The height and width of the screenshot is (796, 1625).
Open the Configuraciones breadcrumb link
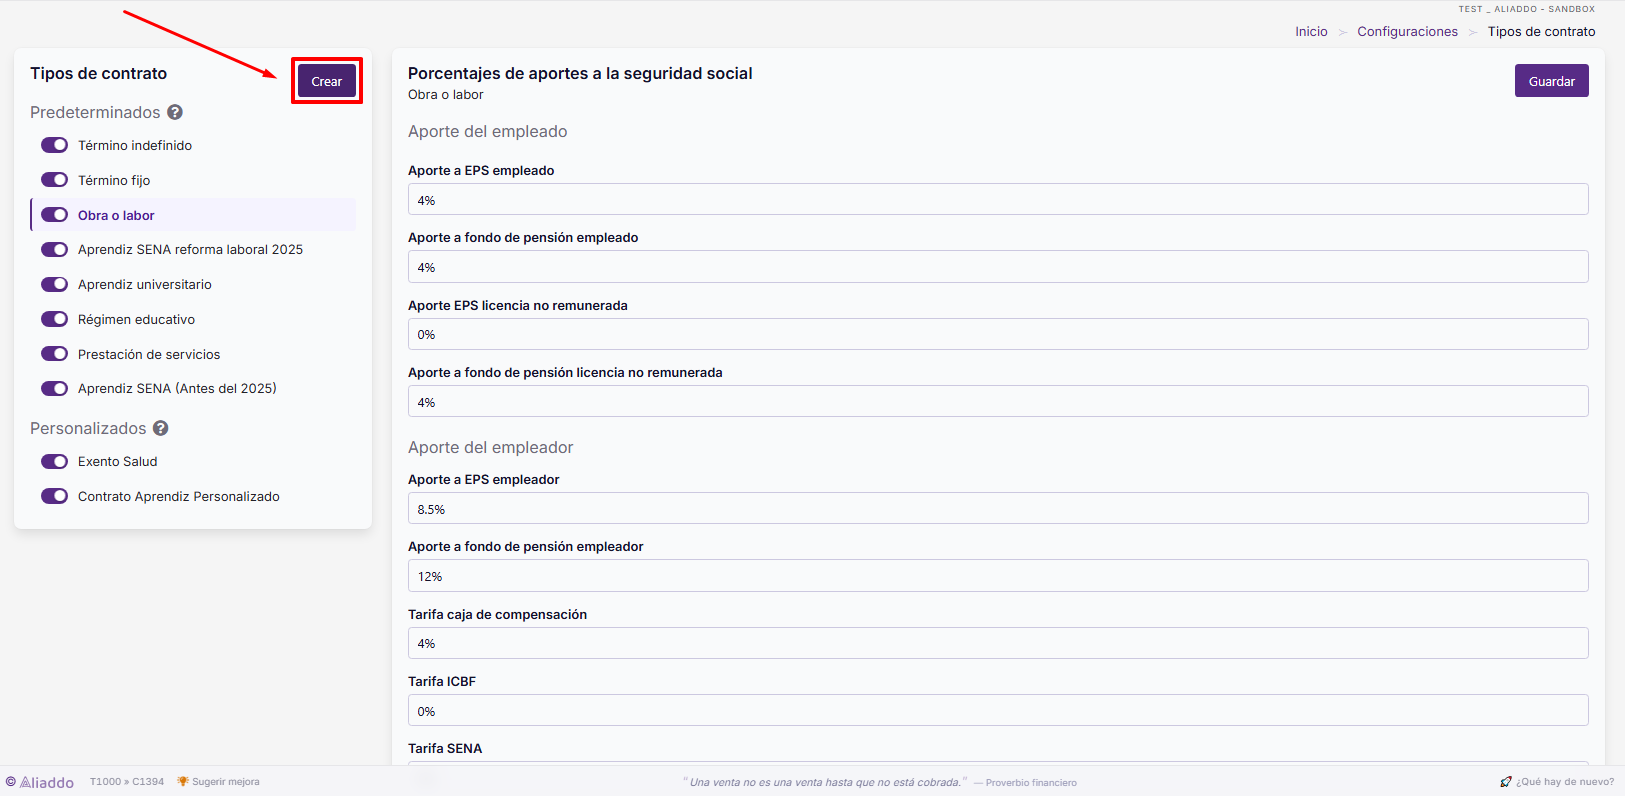click(1408, 32)
